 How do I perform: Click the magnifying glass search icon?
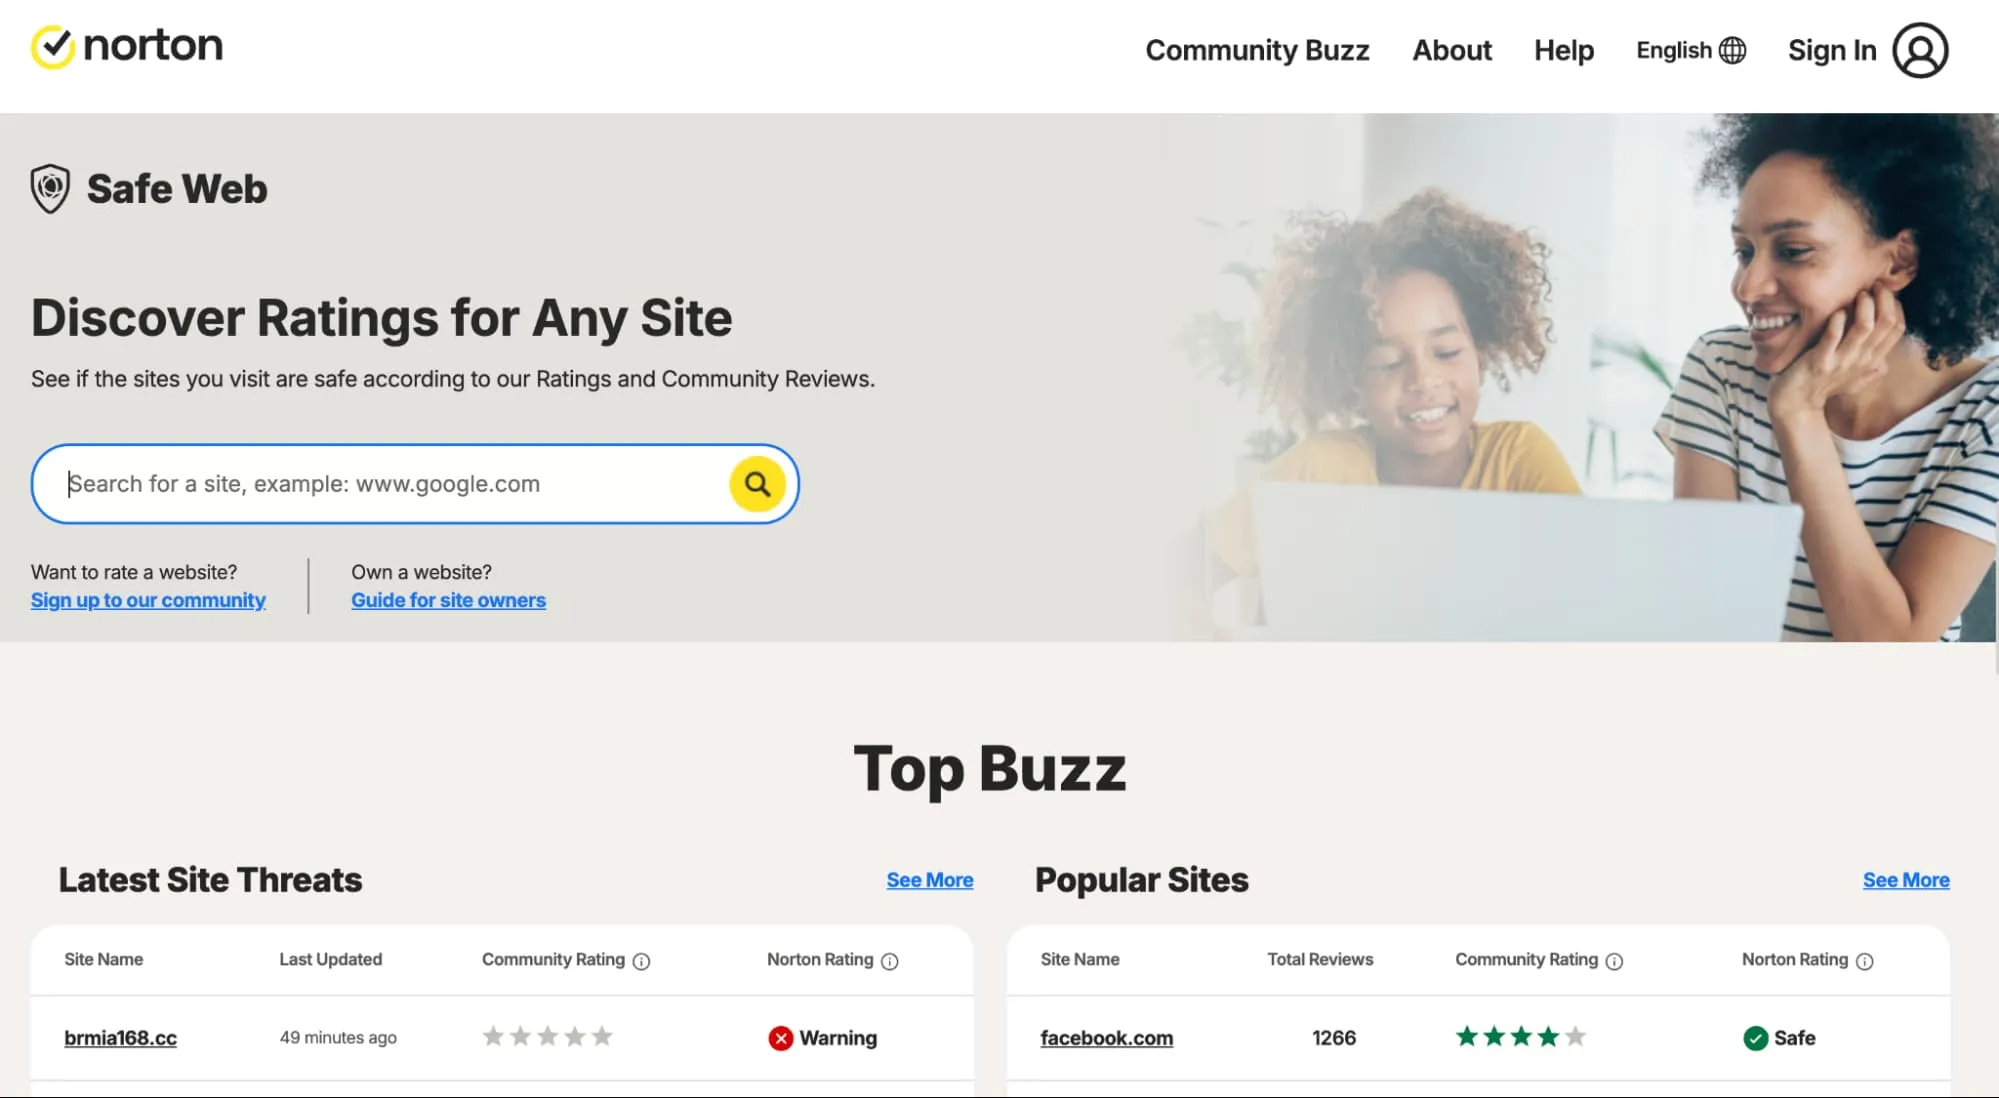coord(757,484)
